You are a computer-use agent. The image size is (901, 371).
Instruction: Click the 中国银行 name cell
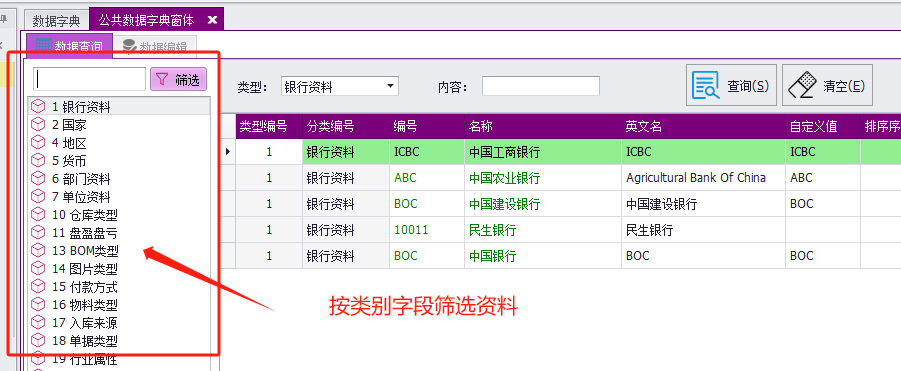[x=543, y=256]
